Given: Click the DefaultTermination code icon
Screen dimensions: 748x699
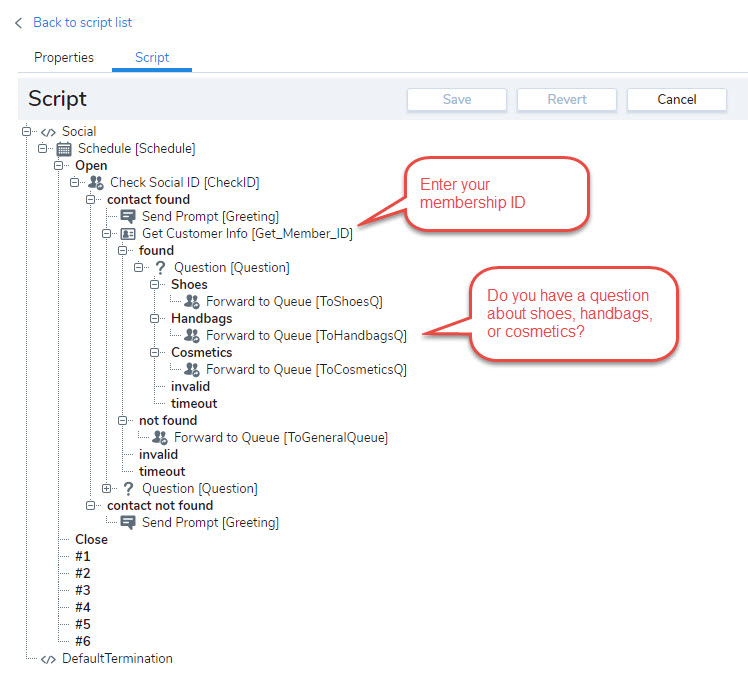Looking at the screenshot, I should click(48, 659).
